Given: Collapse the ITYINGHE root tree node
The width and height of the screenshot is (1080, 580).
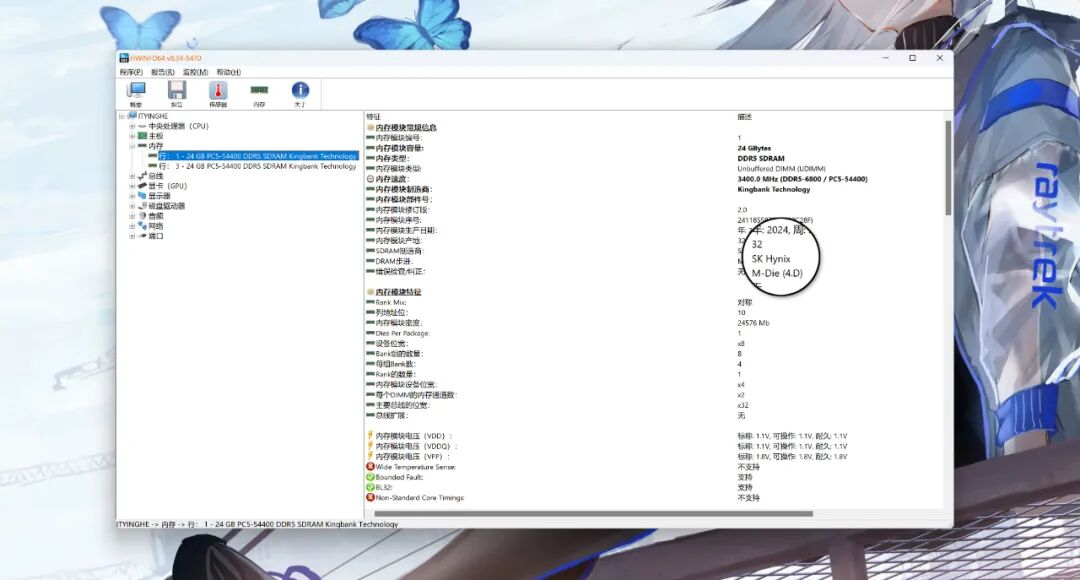Looking at the screenshot, I should coord(122,116).
